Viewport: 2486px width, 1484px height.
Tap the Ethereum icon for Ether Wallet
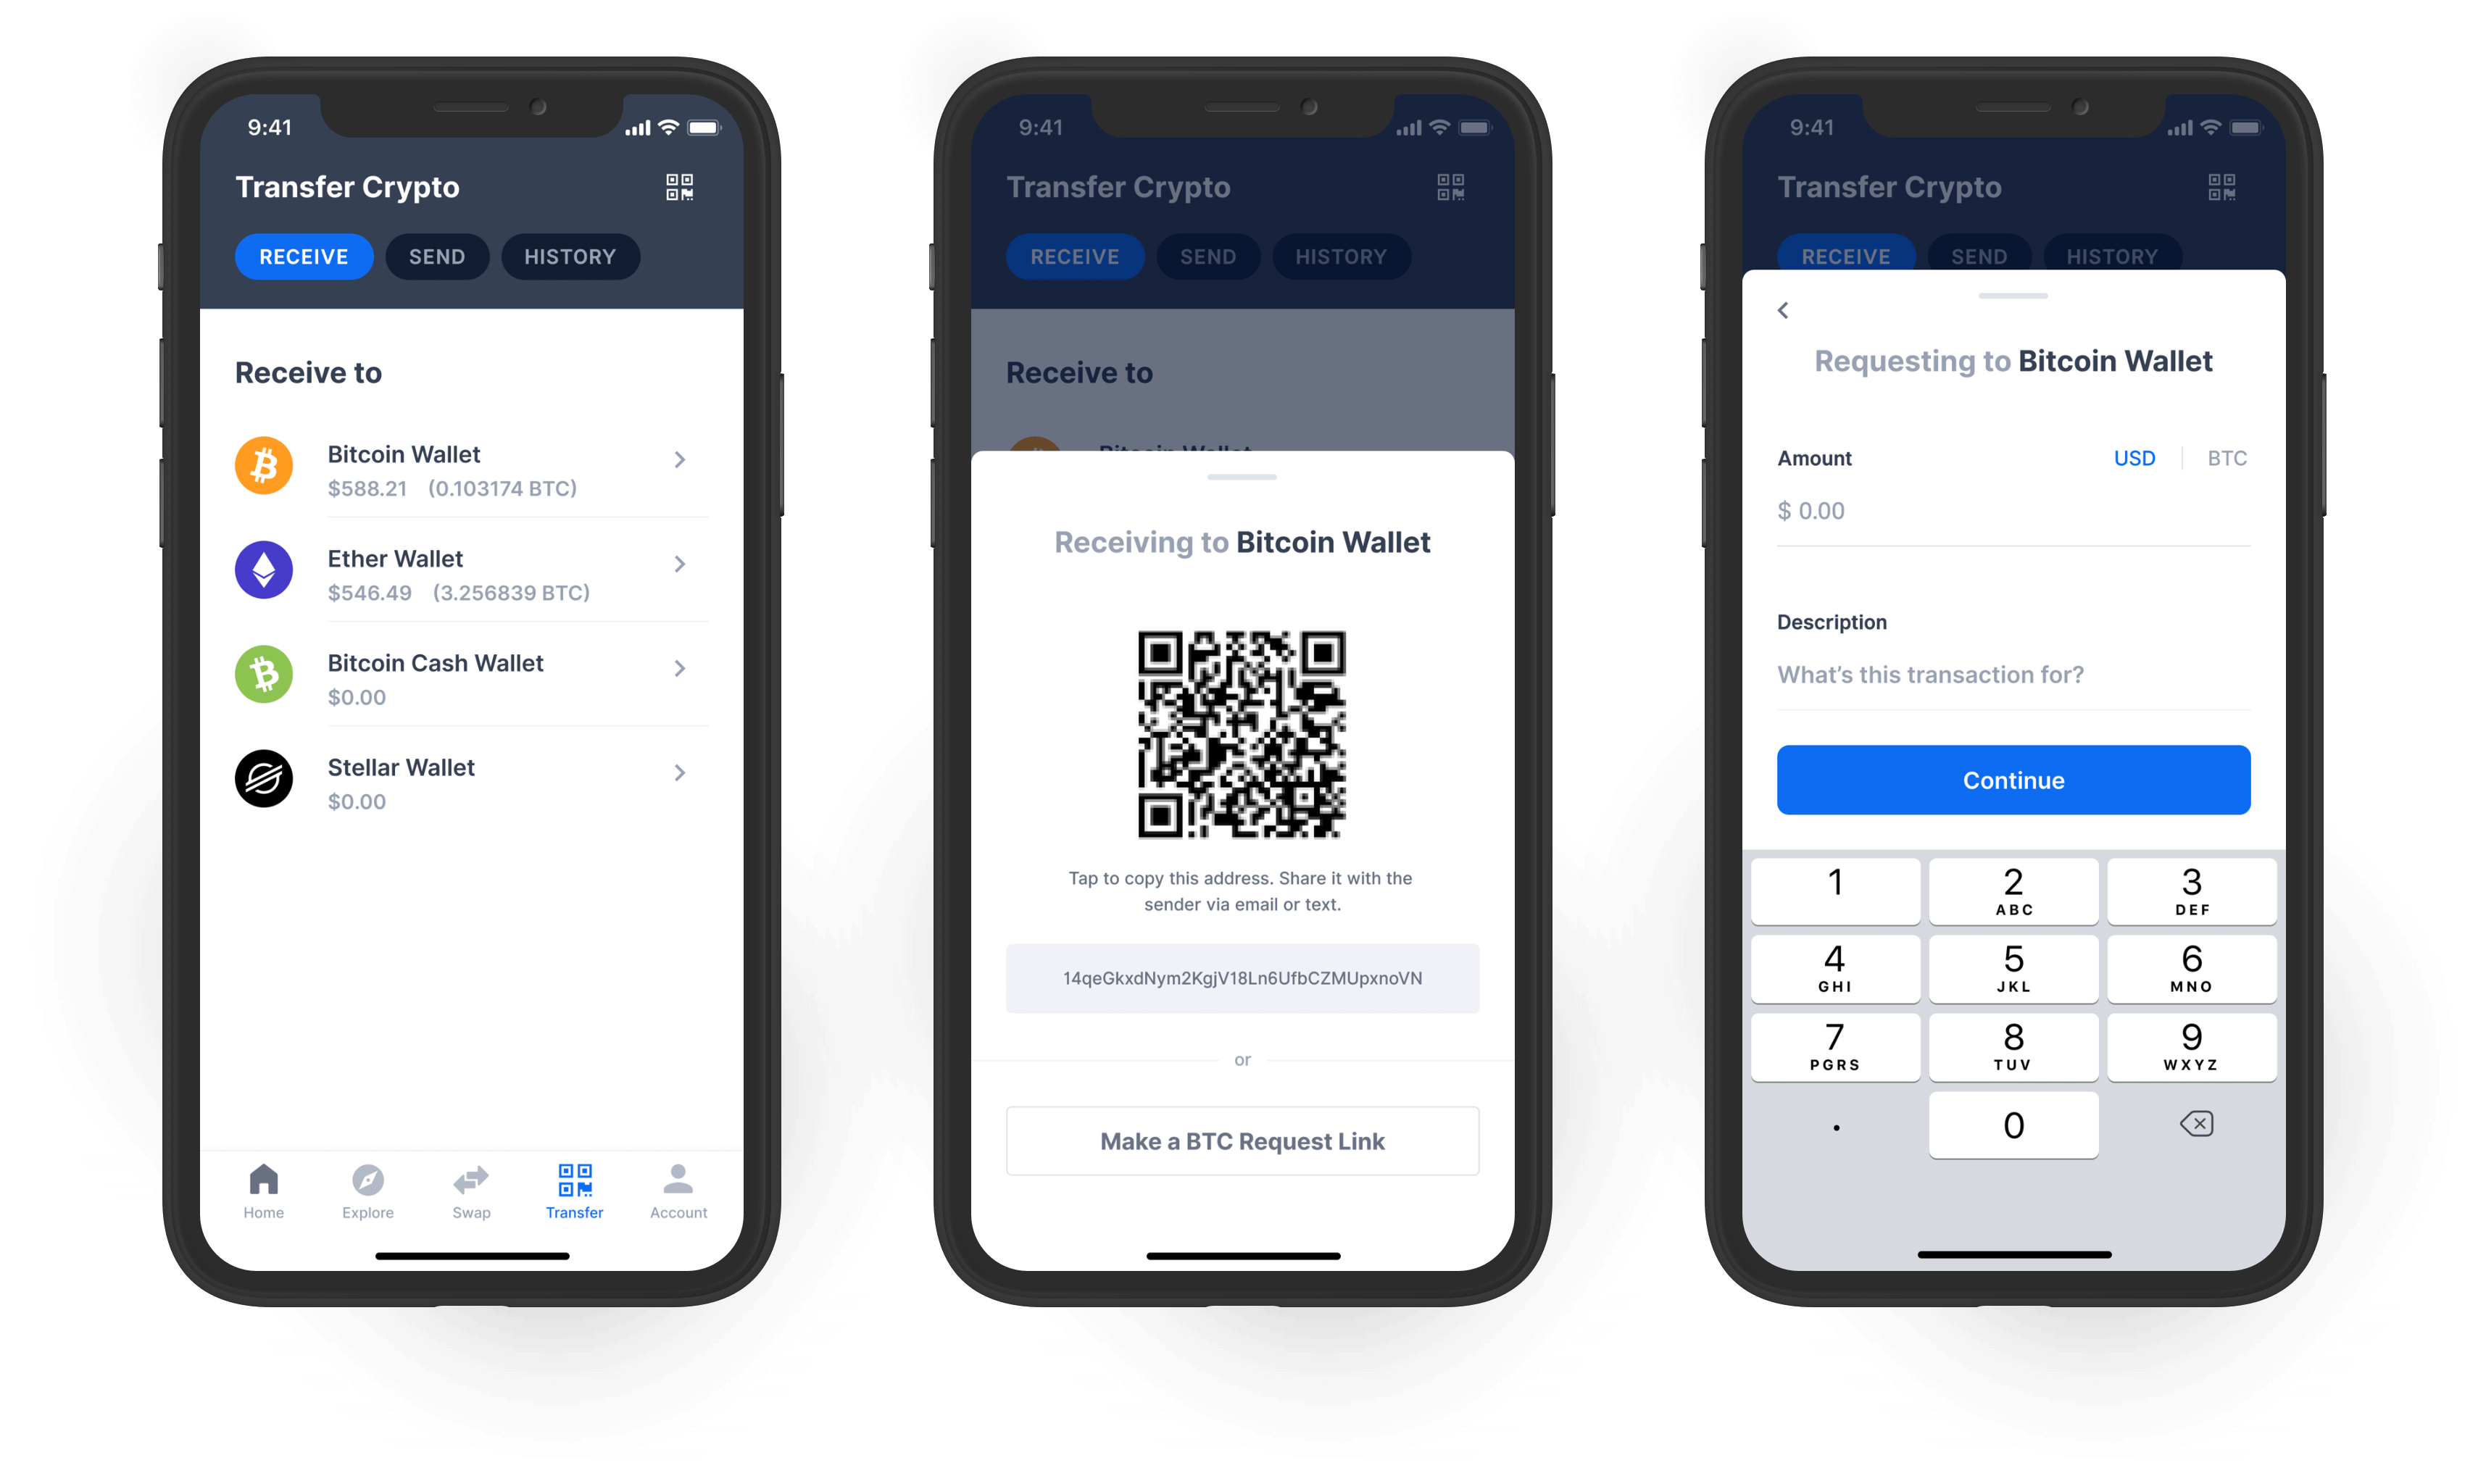pyautogui.click(x=265, y=572)
